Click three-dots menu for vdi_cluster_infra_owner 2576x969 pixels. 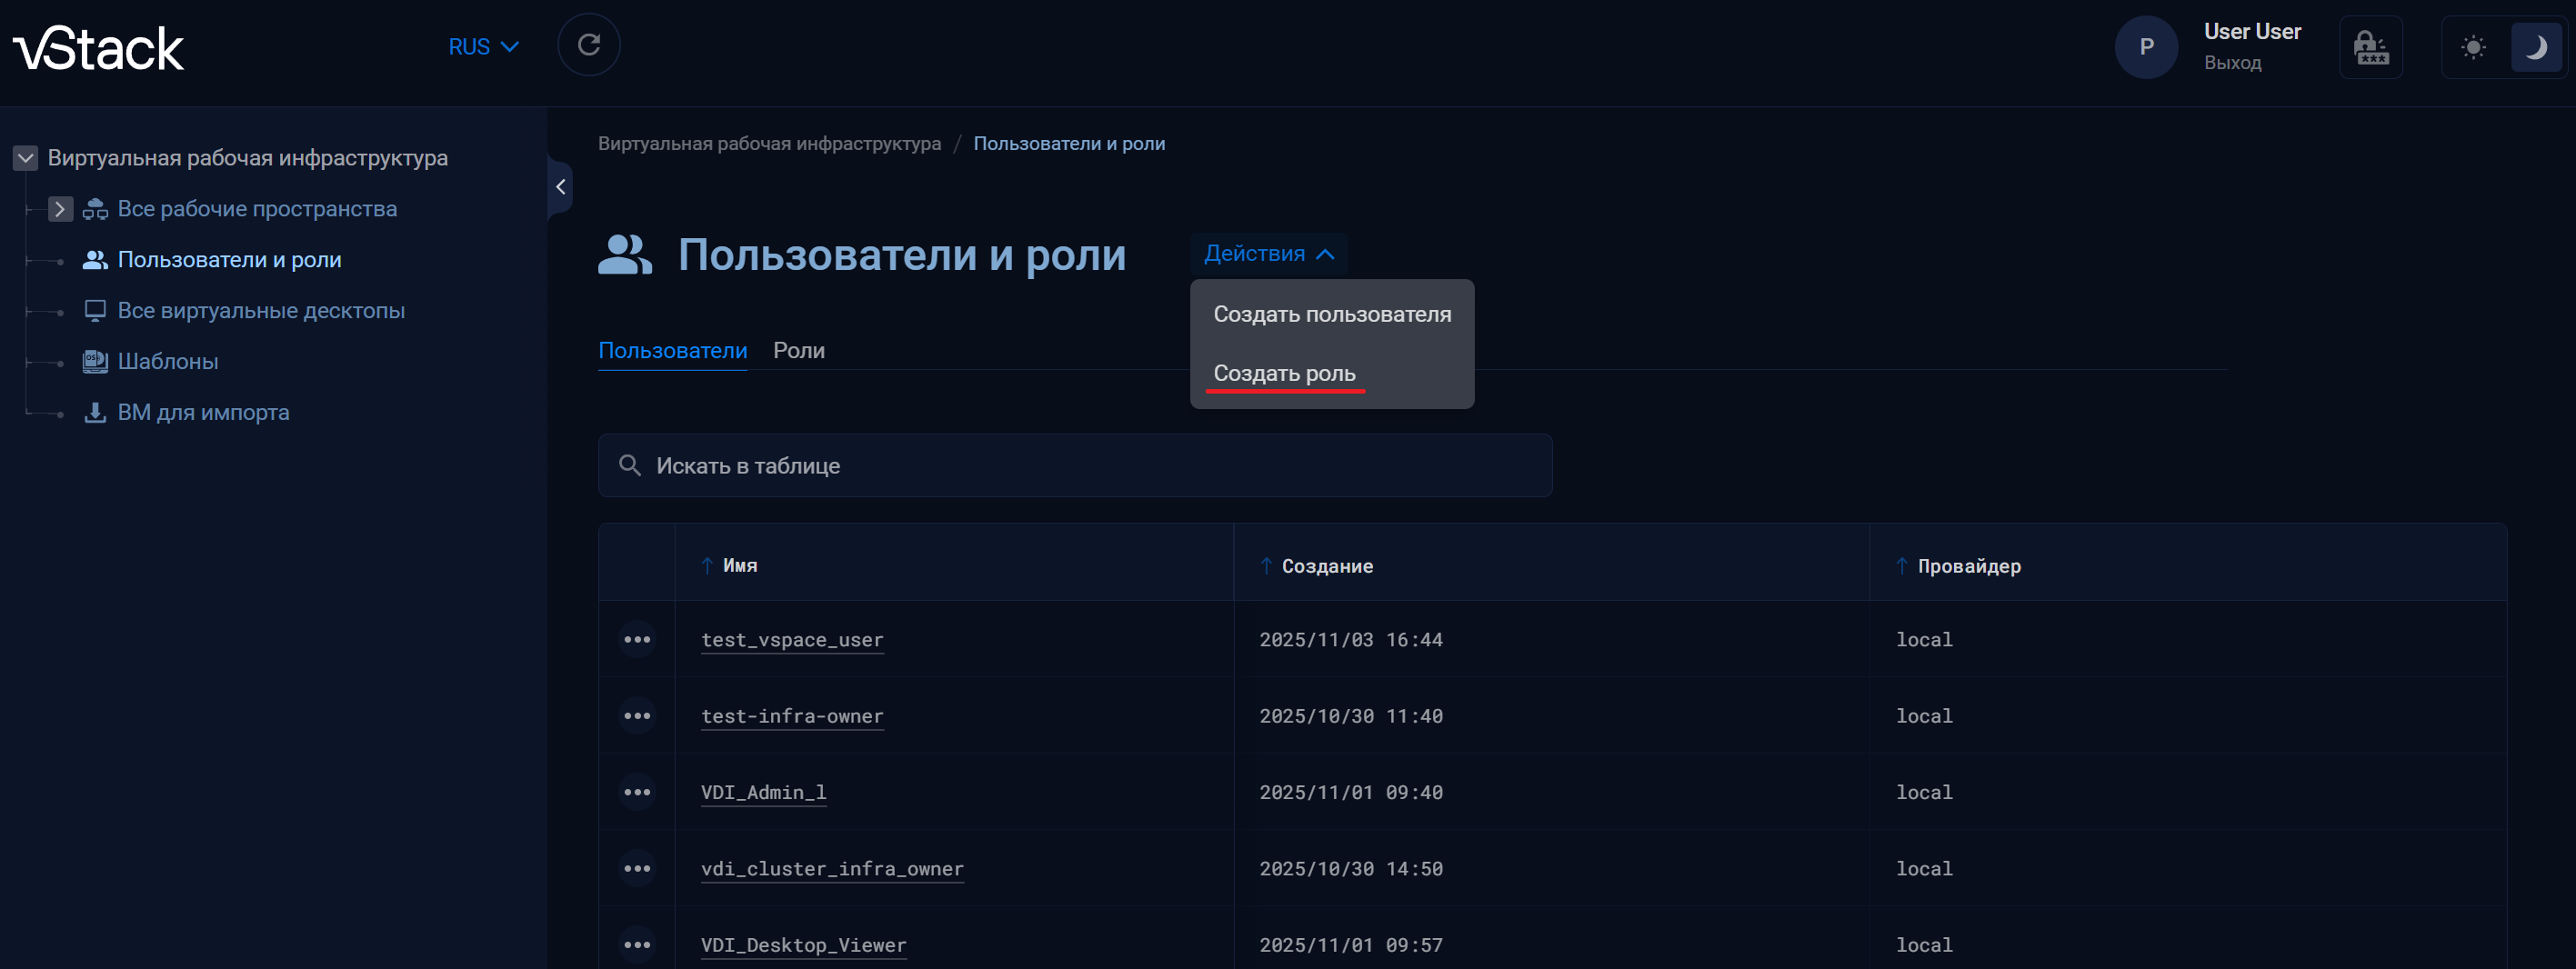pos(637,869)
